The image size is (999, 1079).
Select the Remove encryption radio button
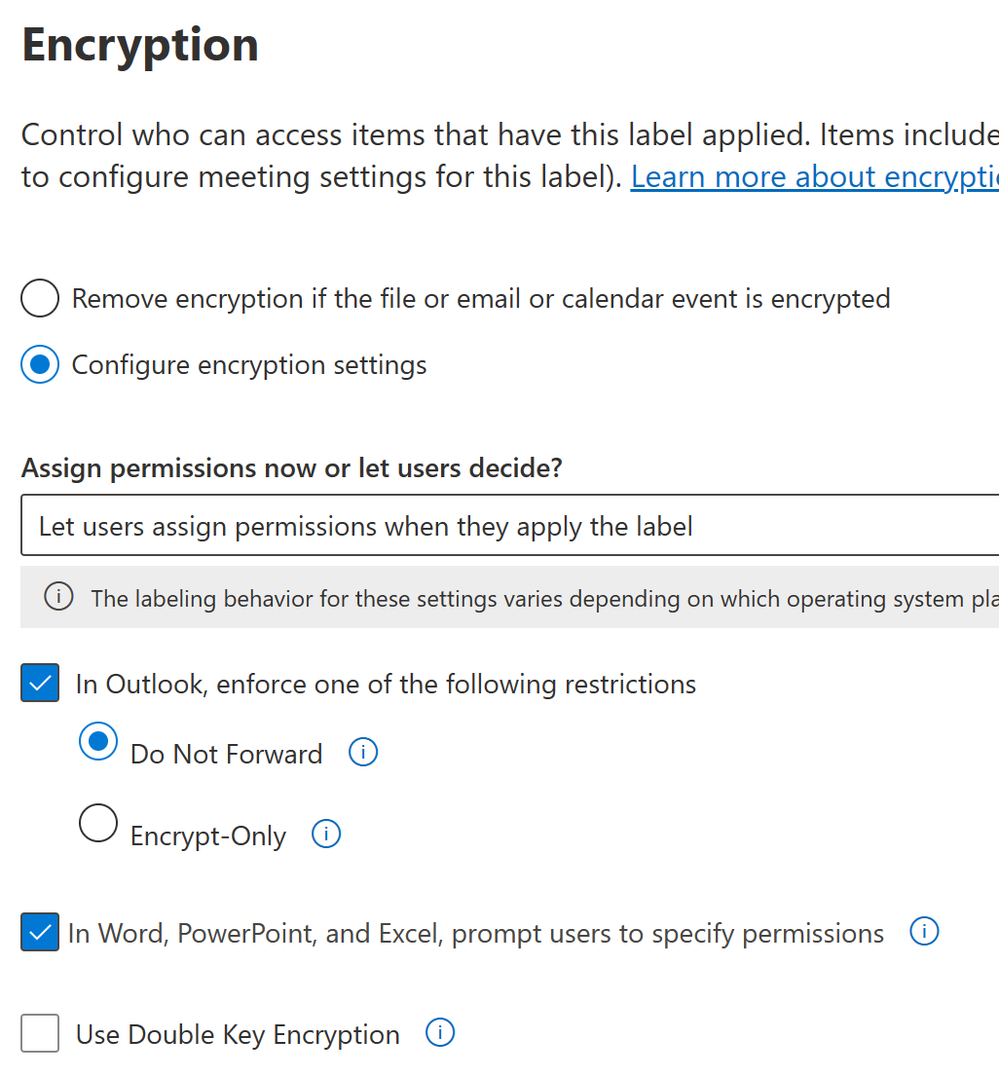pyautogui.click(x=40, y=298)
